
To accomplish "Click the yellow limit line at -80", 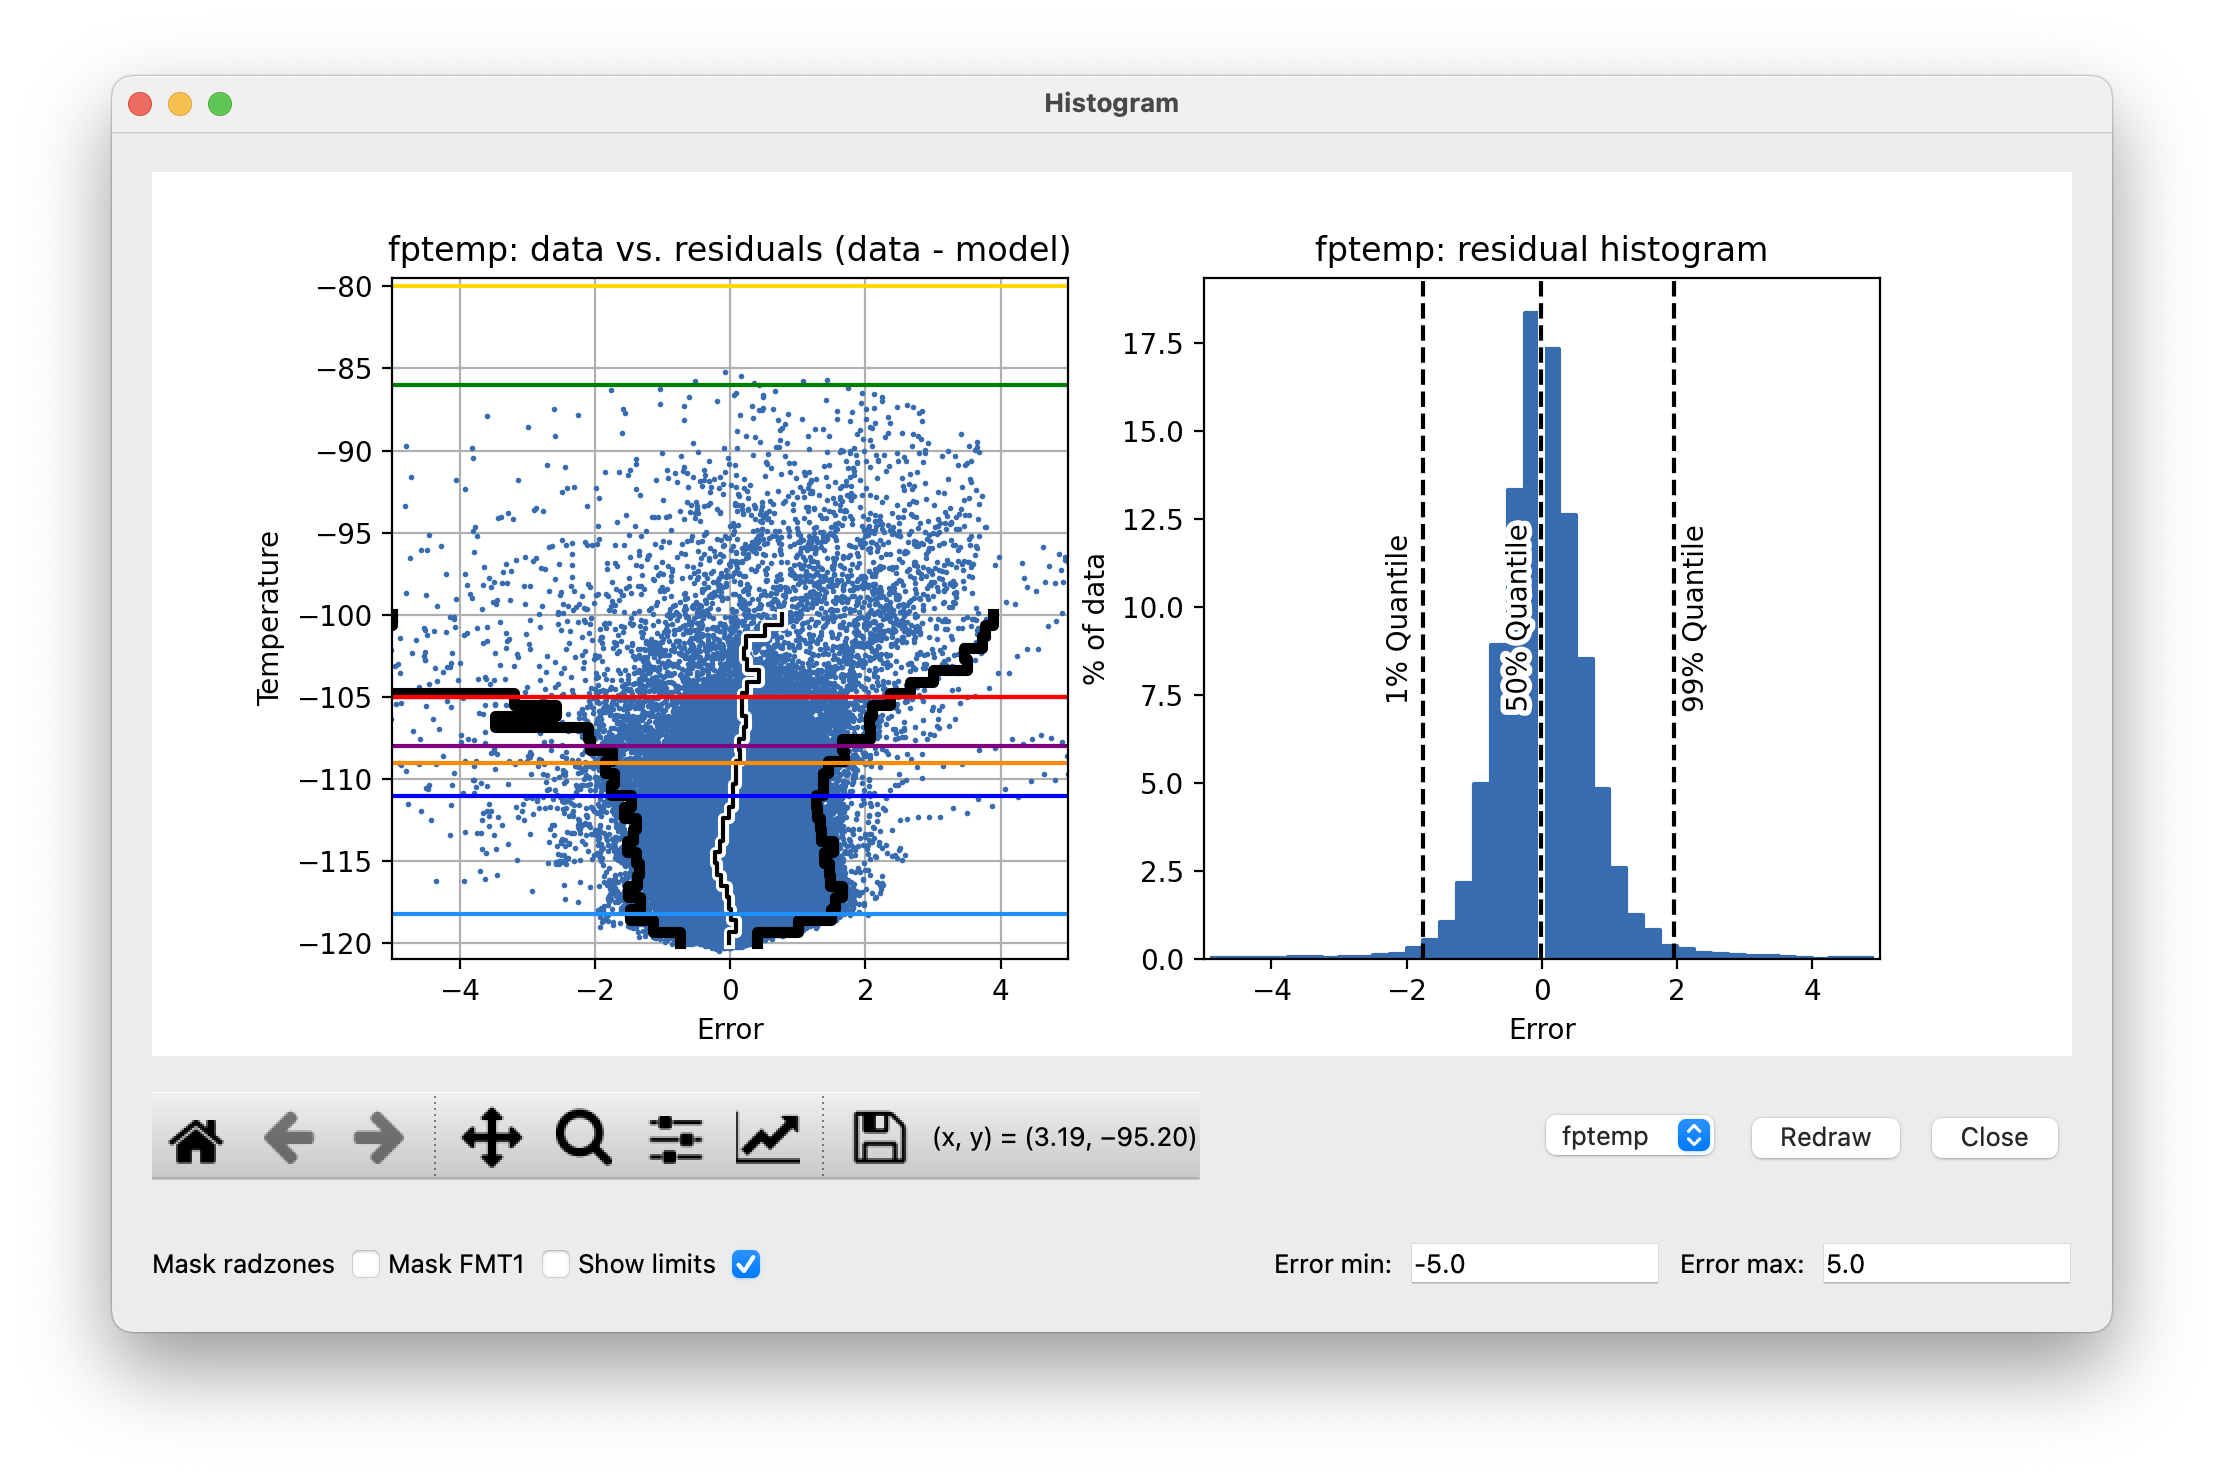I will pyautogui.click(x=728, y=285).
